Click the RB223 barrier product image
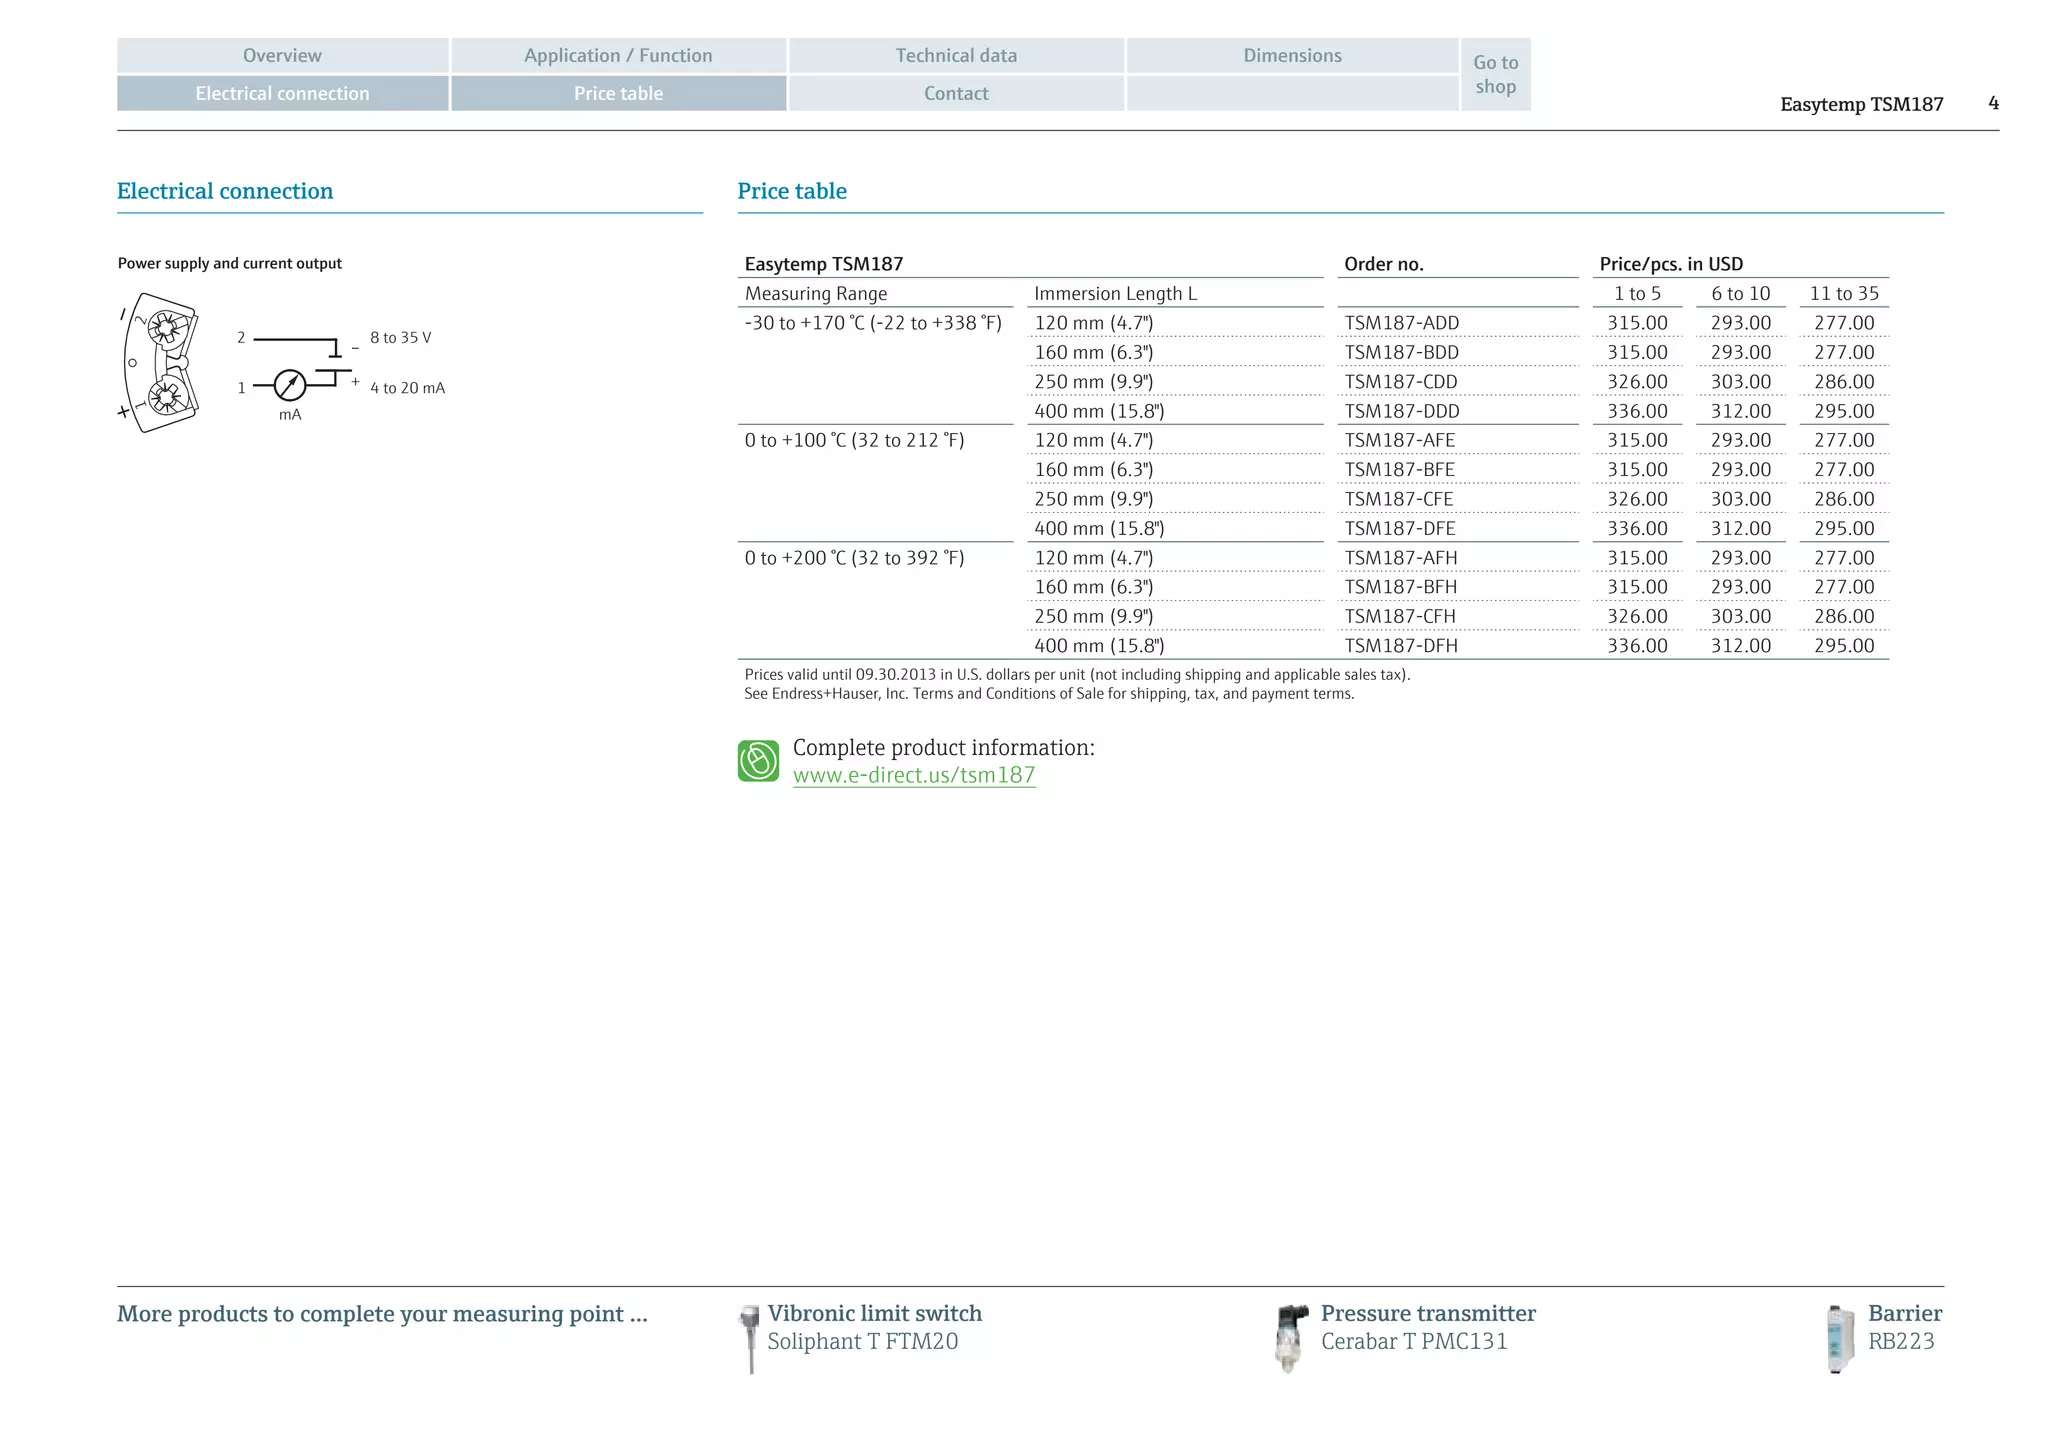This screenshot has width=2048, height=1448. [1838, 1339]
